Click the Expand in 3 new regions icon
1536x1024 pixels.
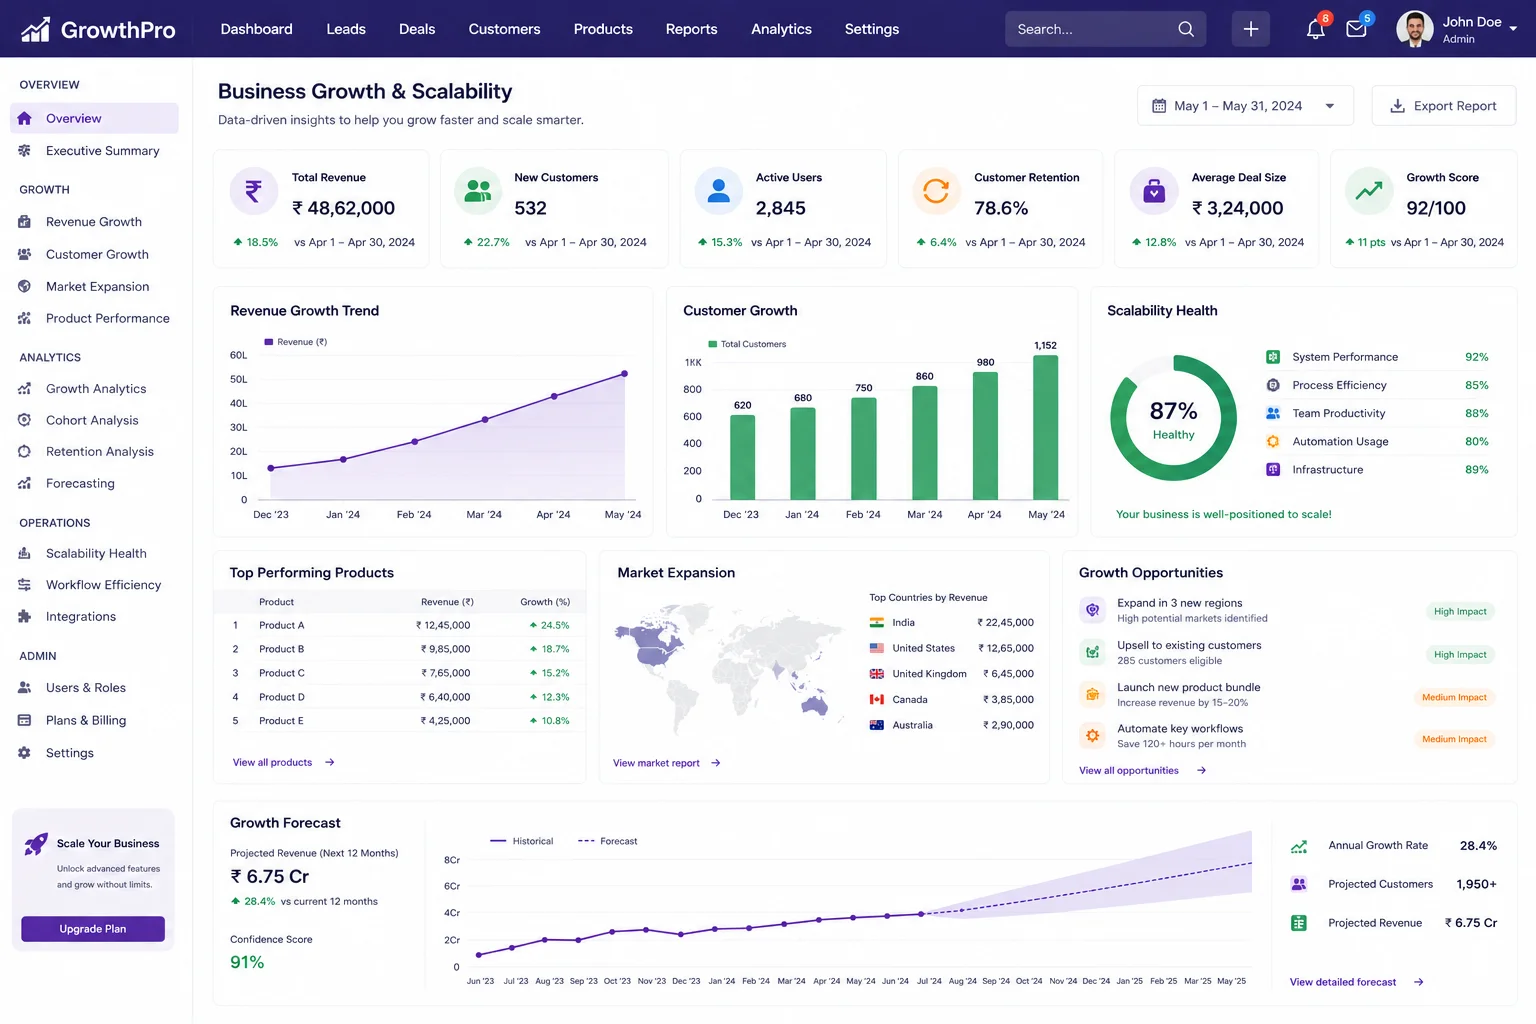tap(1093, 610)
